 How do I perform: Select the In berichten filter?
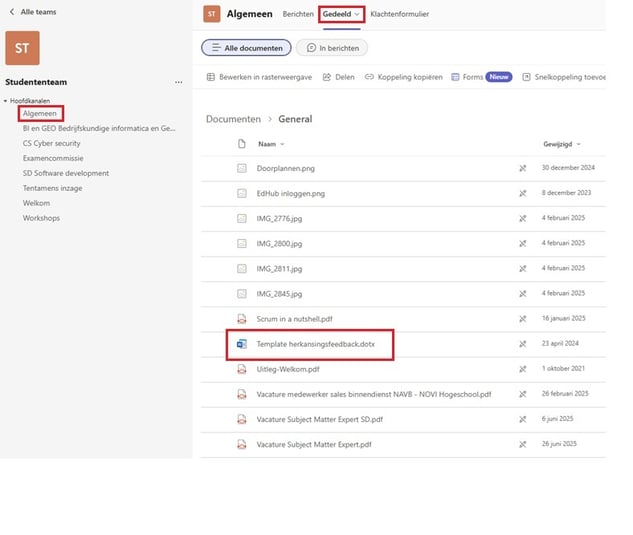332,48
